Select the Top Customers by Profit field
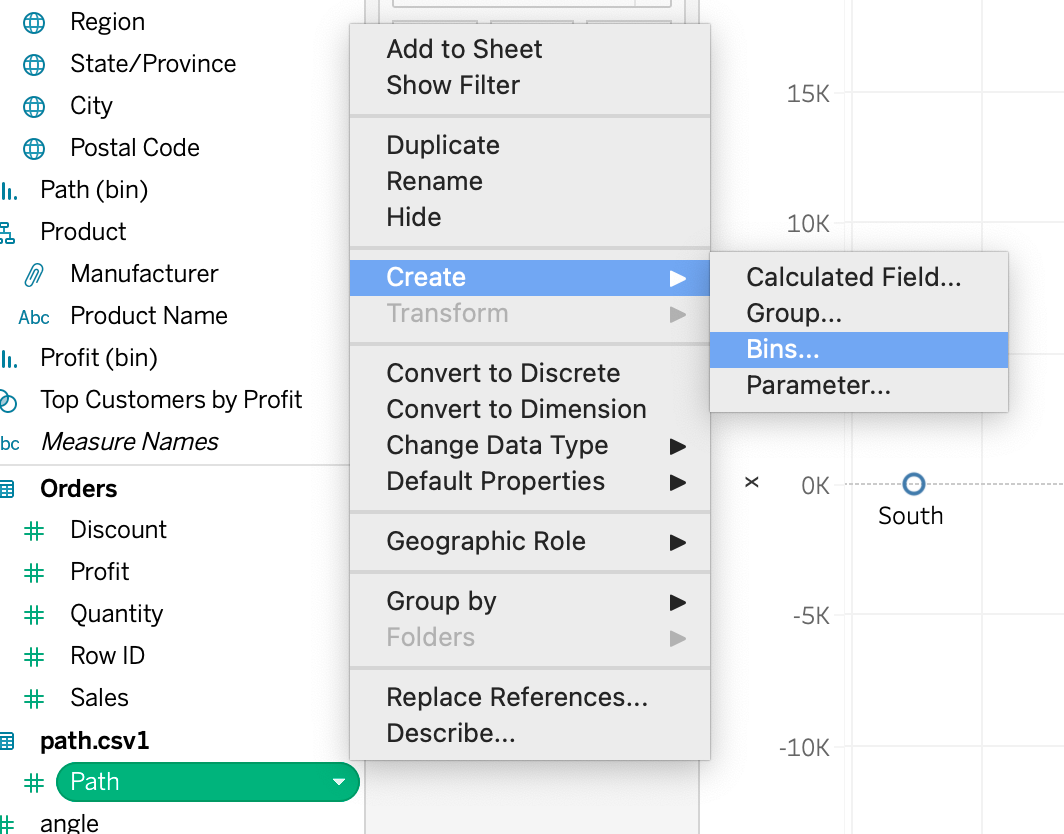This screenshot has height=834, width=1064. (171, 400)
